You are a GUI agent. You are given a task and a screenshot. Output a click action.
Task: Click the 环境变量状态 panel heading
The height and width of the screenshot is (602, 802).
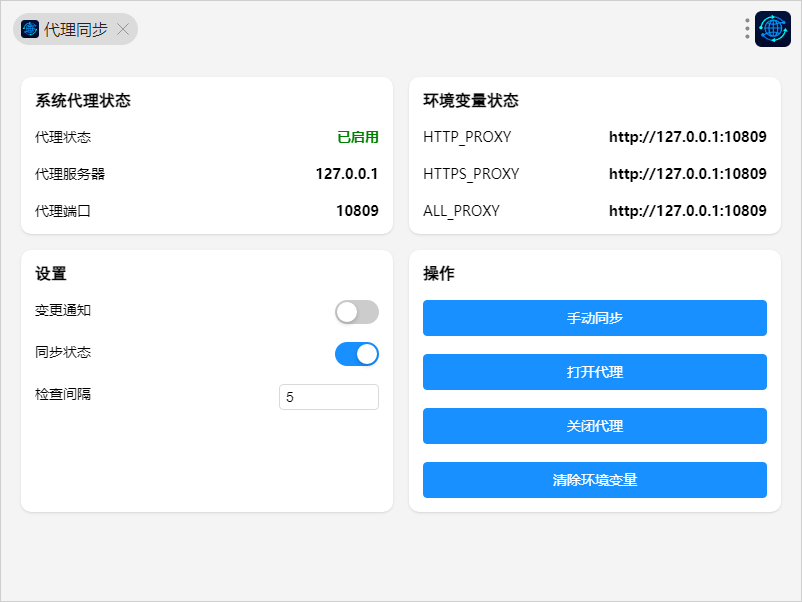(x=471, y=101)
